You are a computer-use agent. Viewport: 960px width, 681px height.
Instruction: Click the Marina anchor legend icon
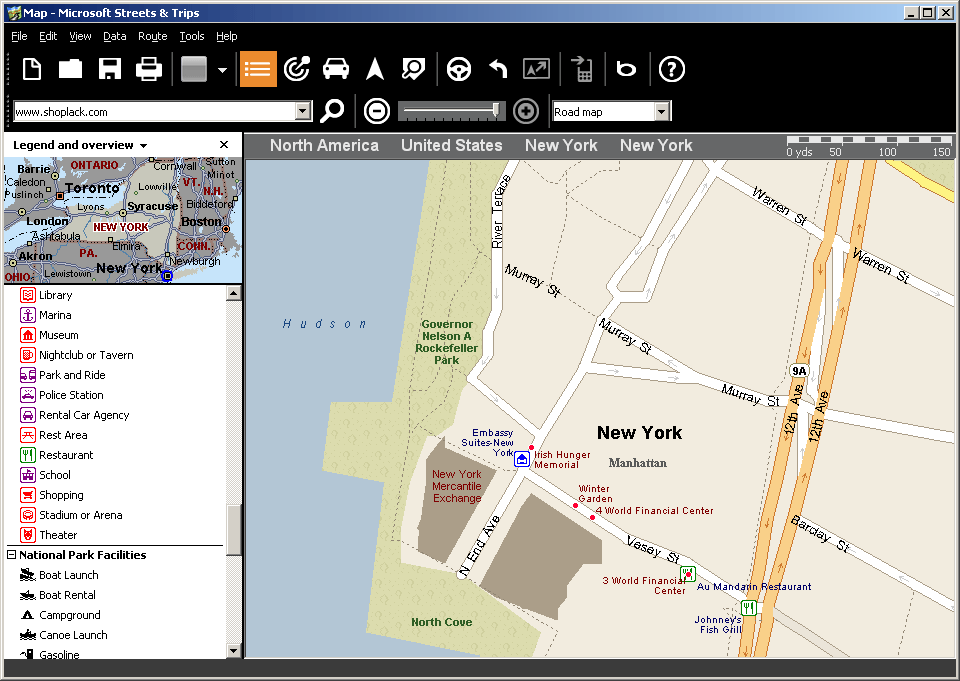(28, 315)
